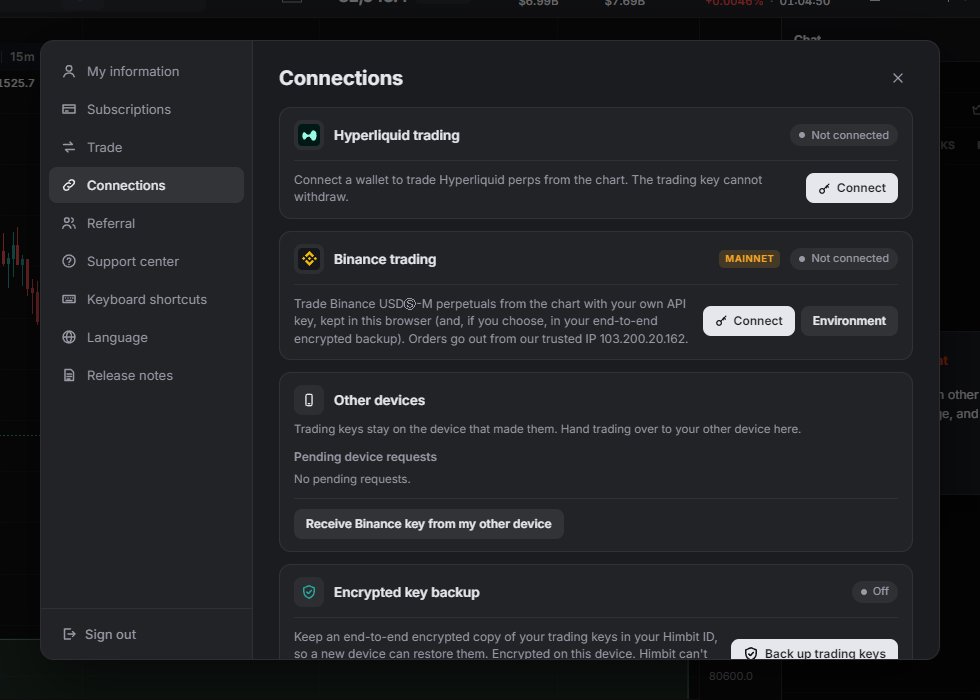Click the Connections link icon
The height and width of the screenshot is (700, 980).
click(x=69, y=185)
